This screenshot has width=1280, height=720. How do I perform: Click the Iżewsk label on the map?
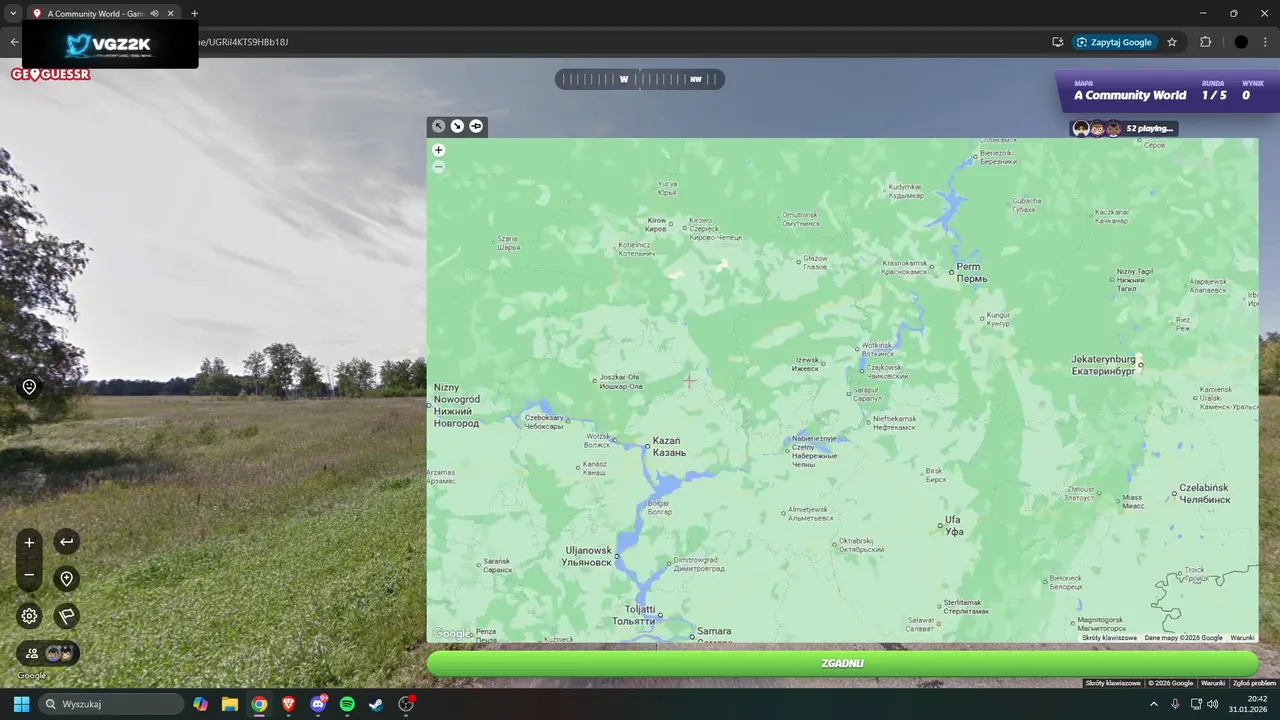[806, 364]
